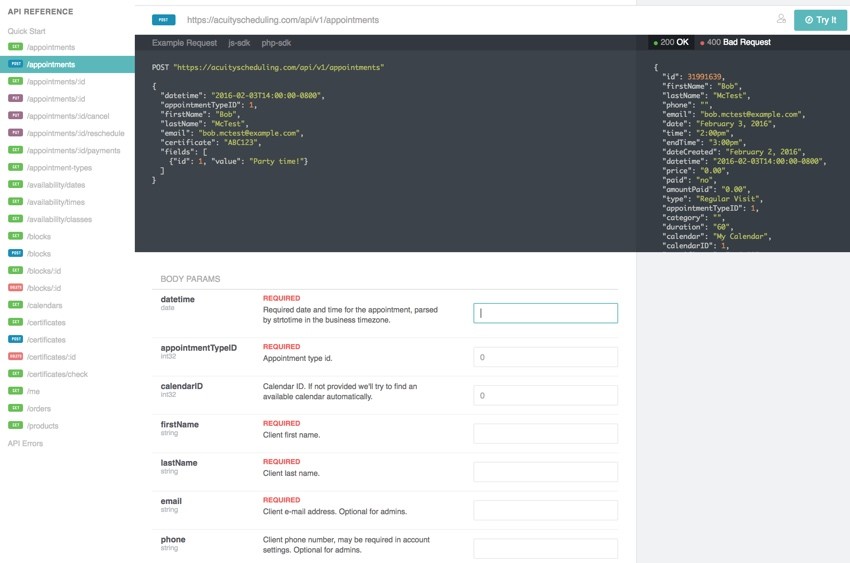Click the user account icon beside Try It
This screenshot has height=563, width=850.
[x=781, y=19]
